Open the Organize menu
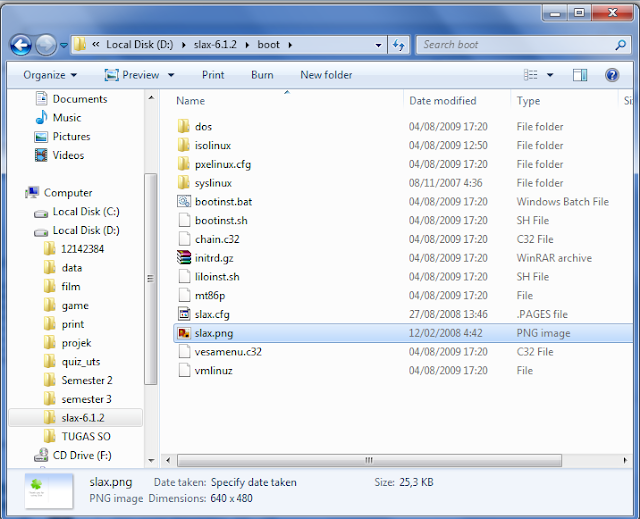640x519 pixels. click(x=50, y=75)
